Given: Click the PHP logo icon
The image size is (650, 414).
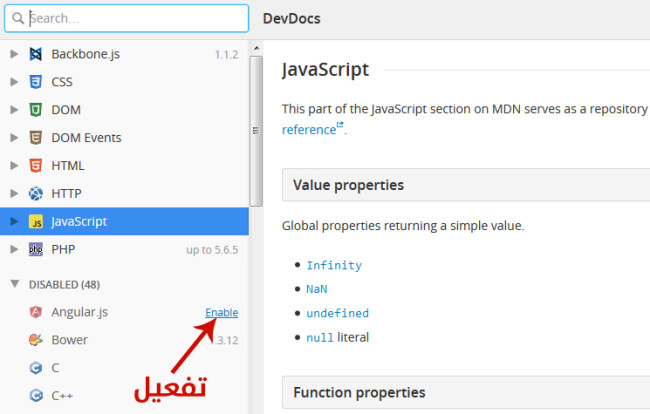Looking at the screenshot, I should (x=36, y=249).
